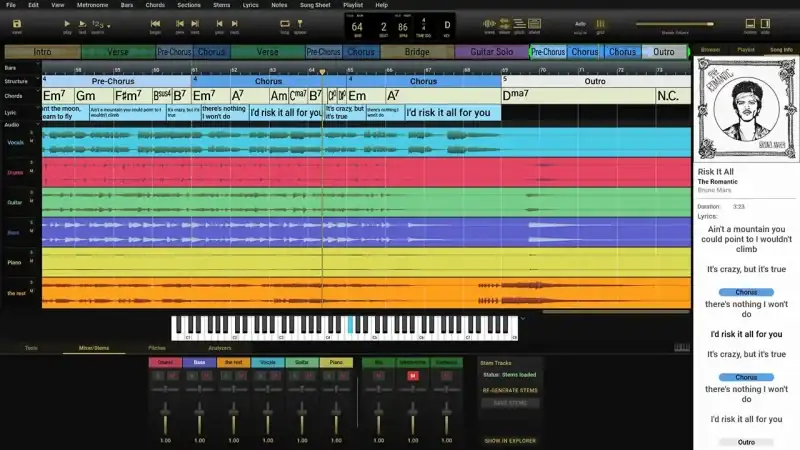Collapse the Chords row chevron

coord(37,92)
